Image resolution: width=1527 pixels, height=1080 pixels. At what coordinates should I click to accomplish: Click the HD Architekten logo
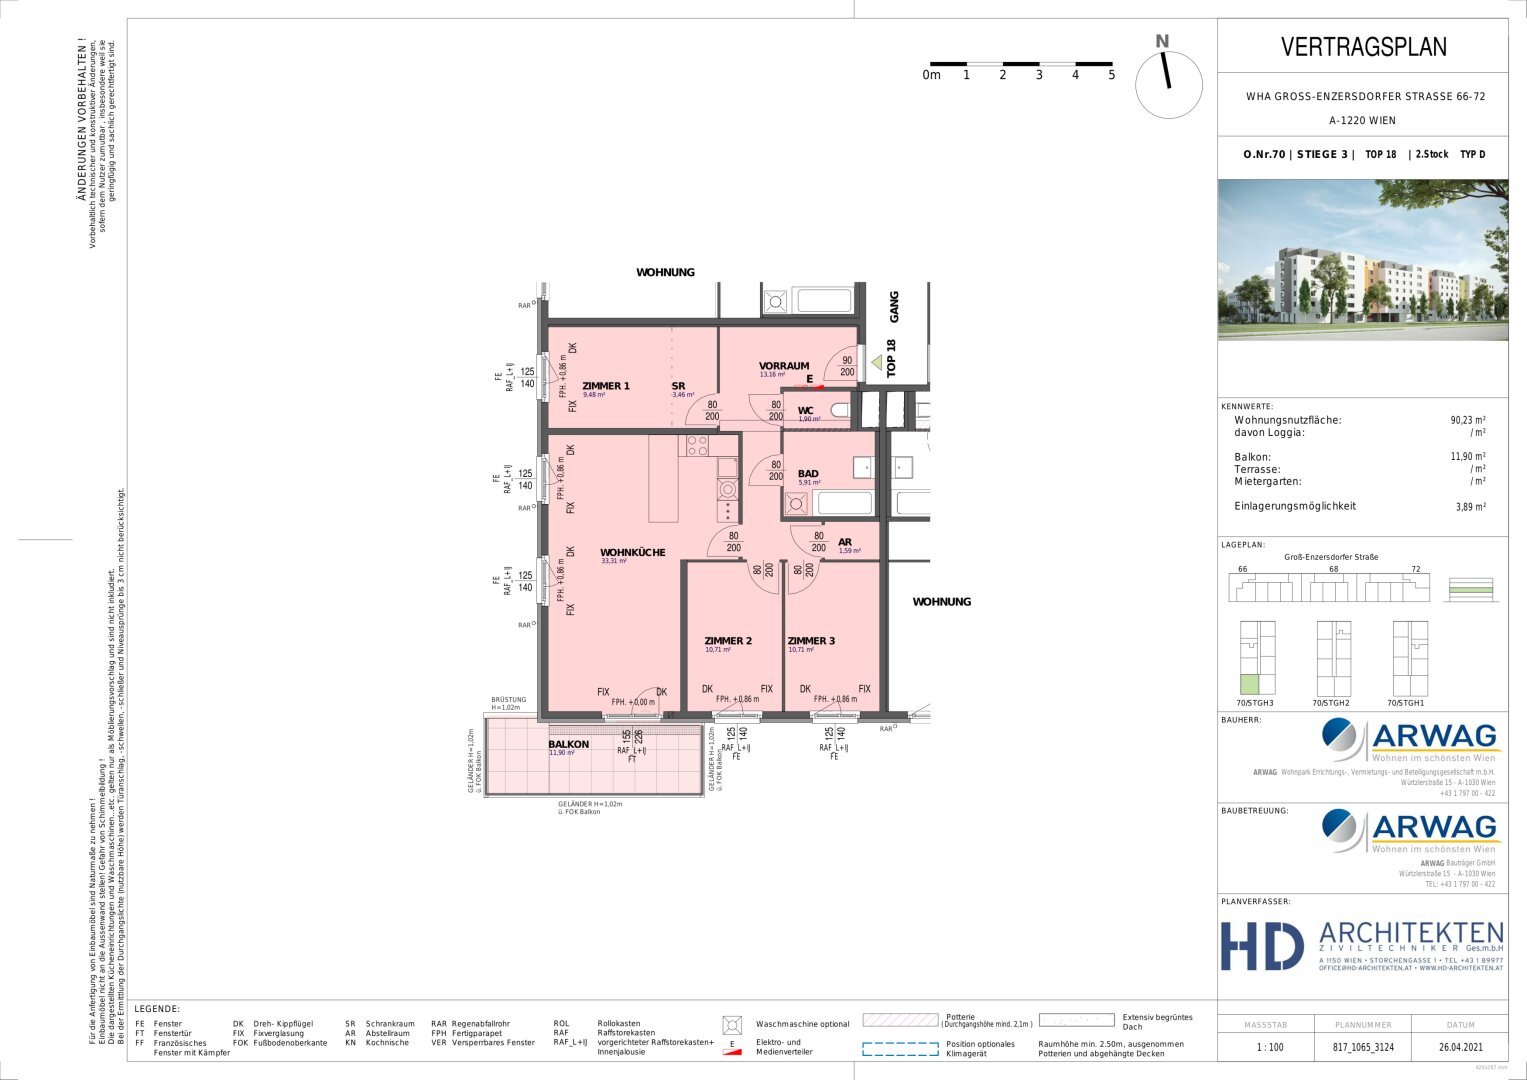coord(1362,946)
